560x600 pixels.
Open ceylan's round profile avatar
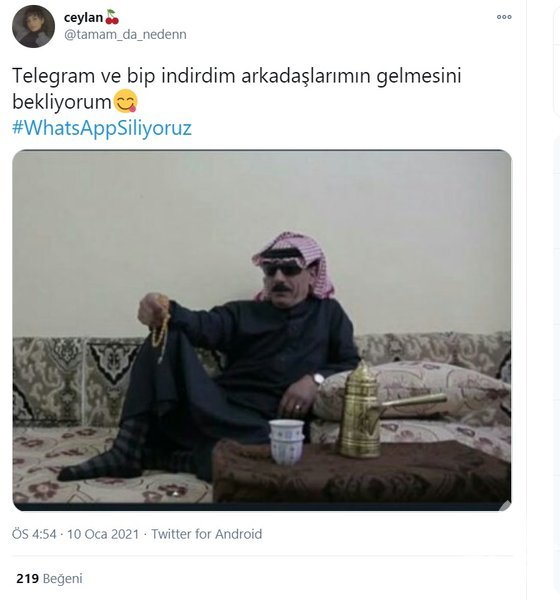(x=33, y=26)
